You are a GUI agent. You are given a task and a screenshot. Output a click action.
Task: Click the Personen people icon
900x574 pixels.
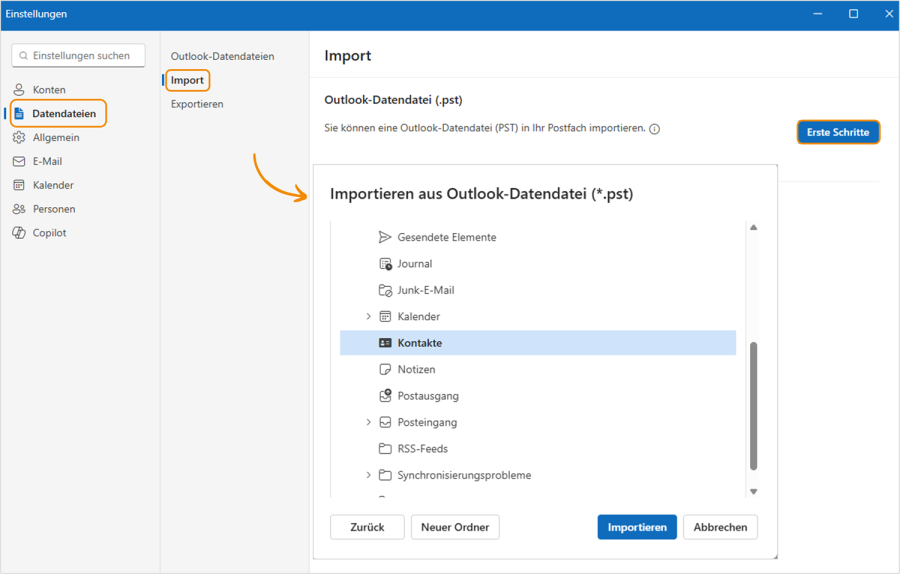point(19,209)
